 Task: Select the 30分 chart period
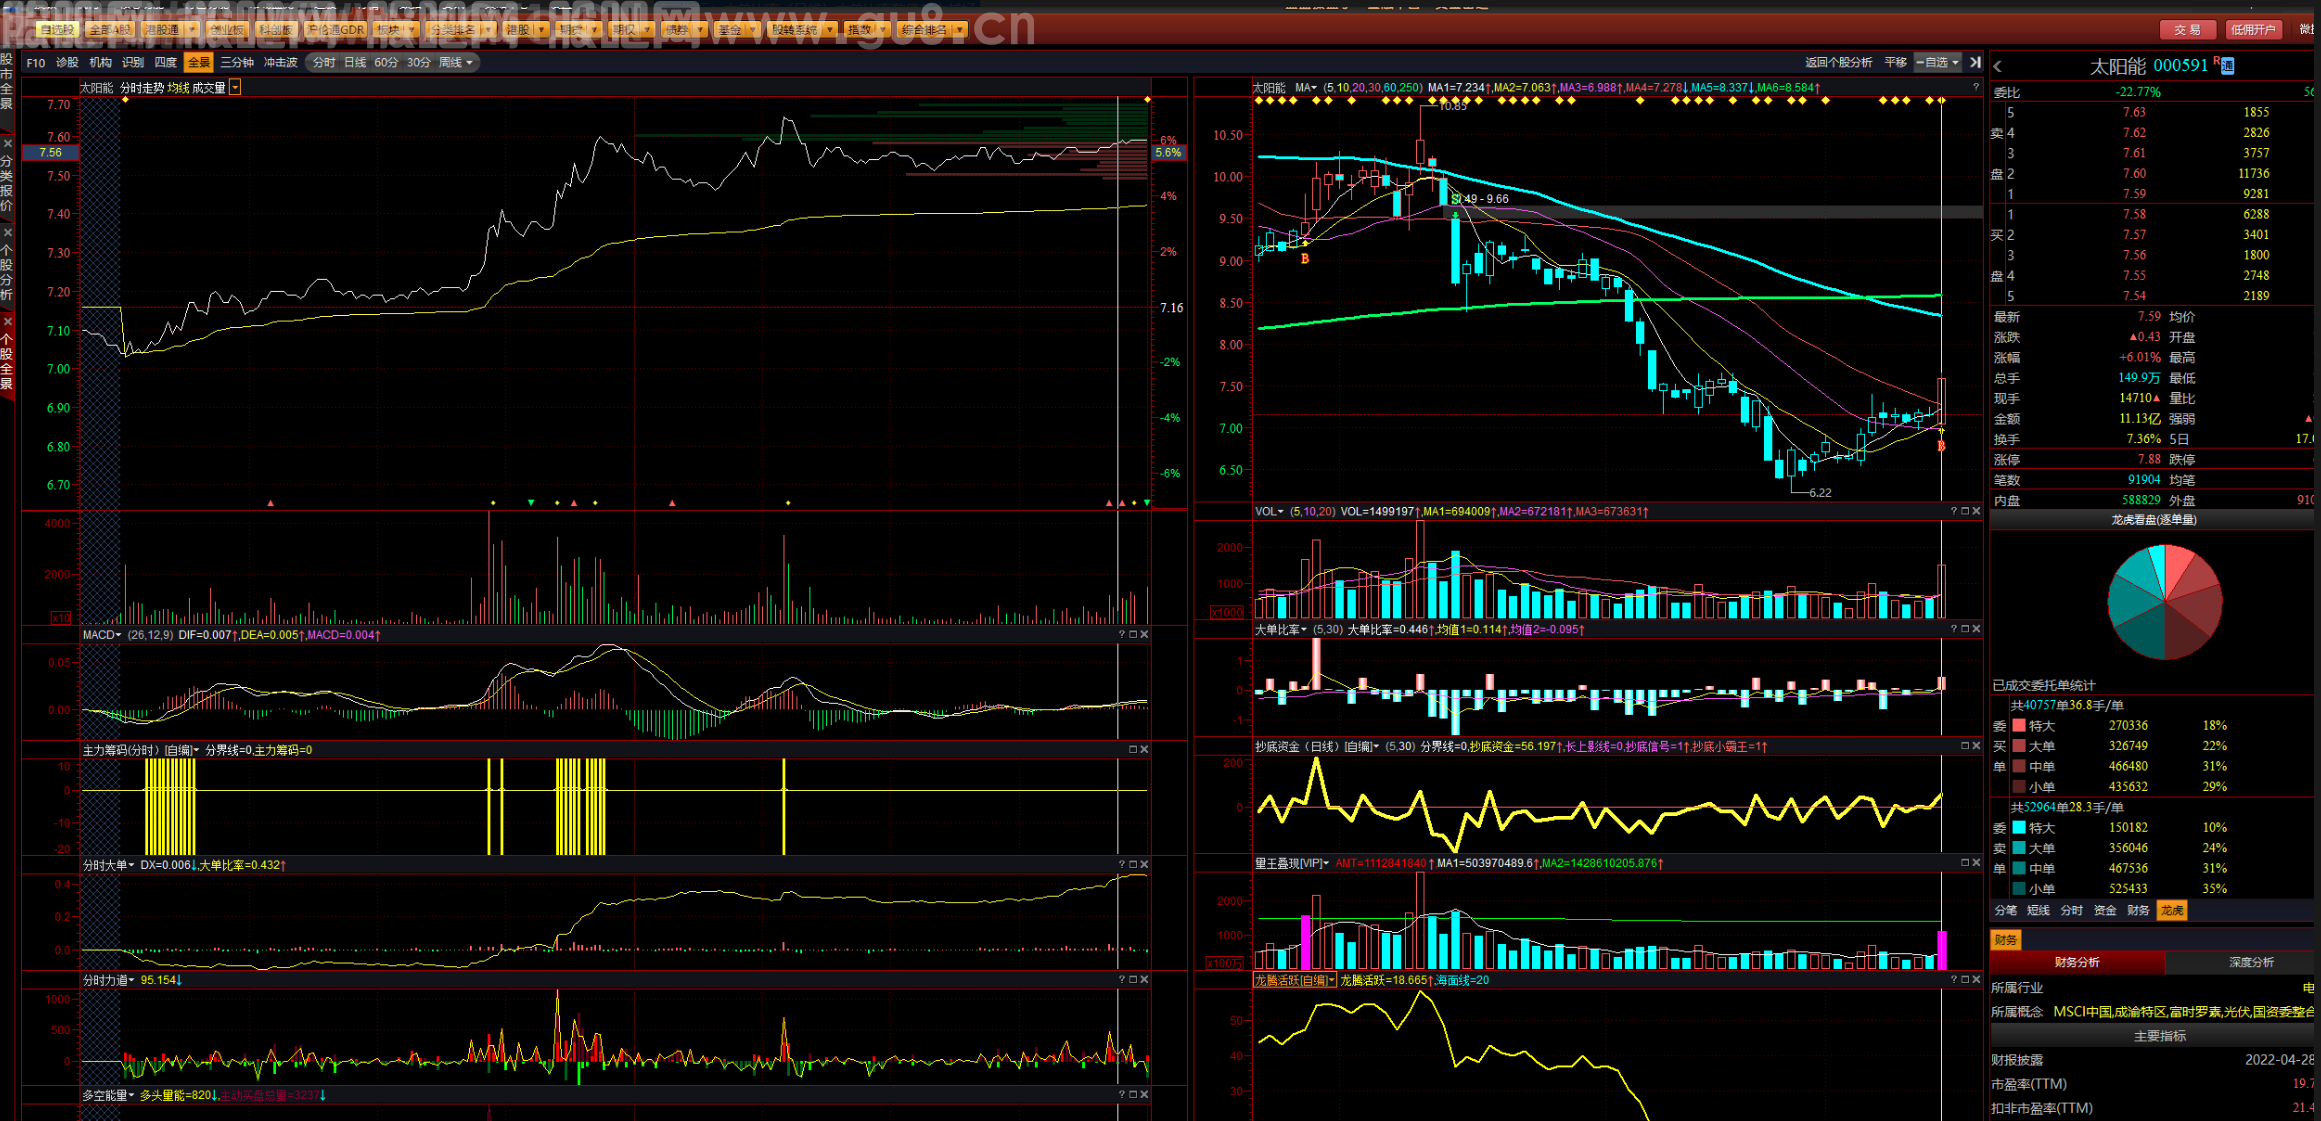click(x=419, y=63)
